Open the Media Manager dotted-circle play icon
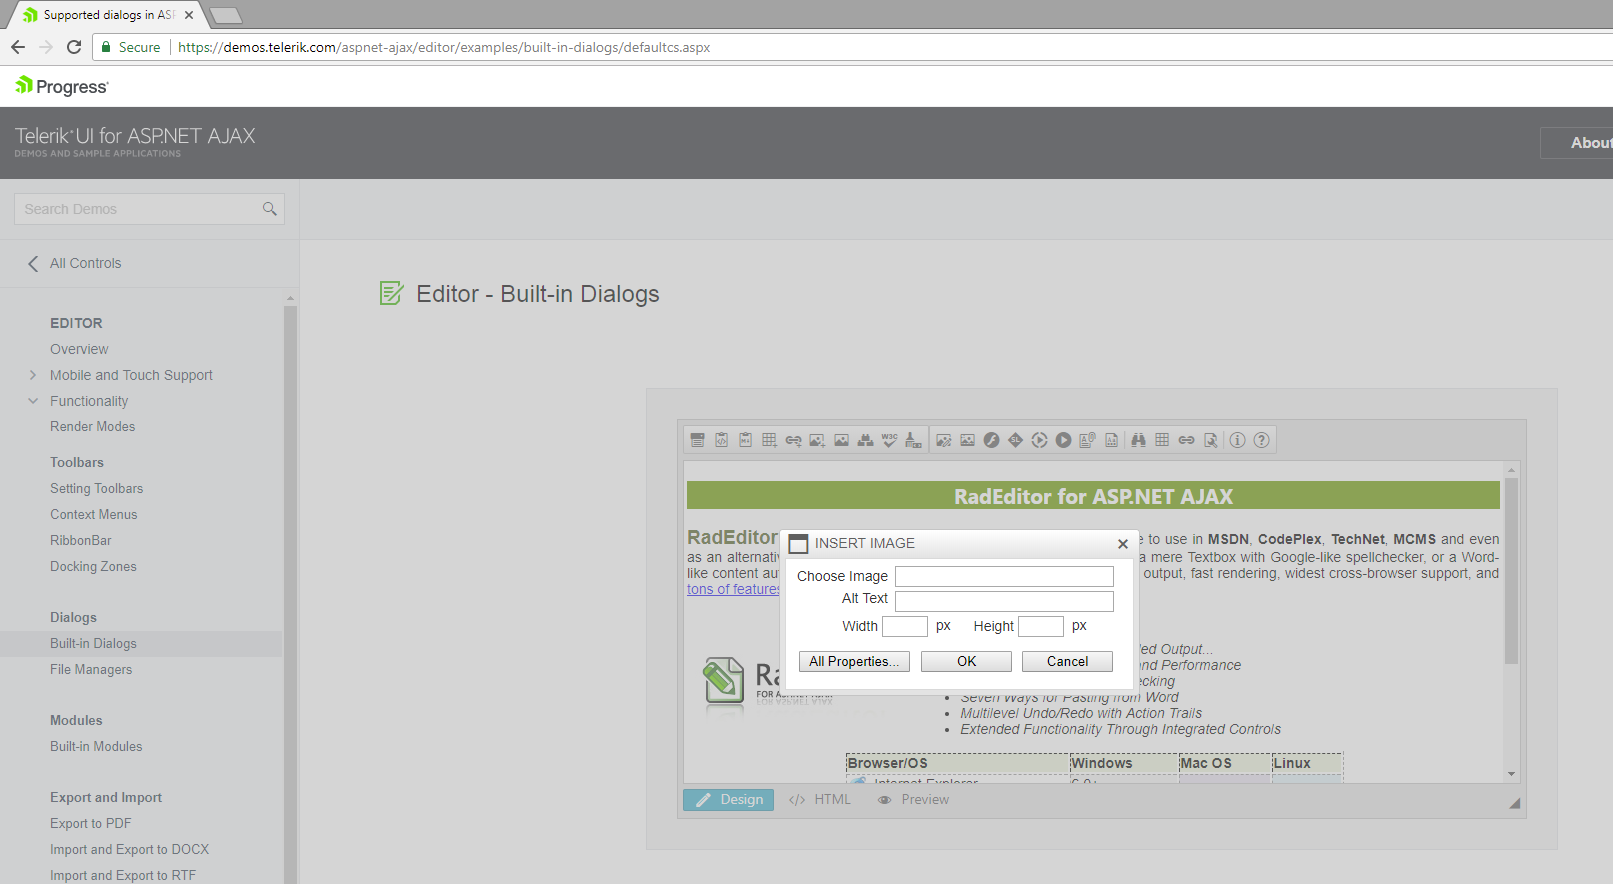Screen dimensions: 1613x884 (1039, 440)
